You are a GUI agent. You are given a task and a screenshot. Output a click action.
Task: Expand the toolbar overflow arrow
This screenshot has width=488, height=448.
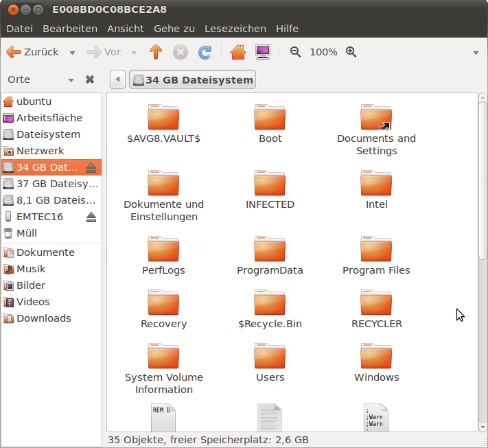tap(476, 53)
